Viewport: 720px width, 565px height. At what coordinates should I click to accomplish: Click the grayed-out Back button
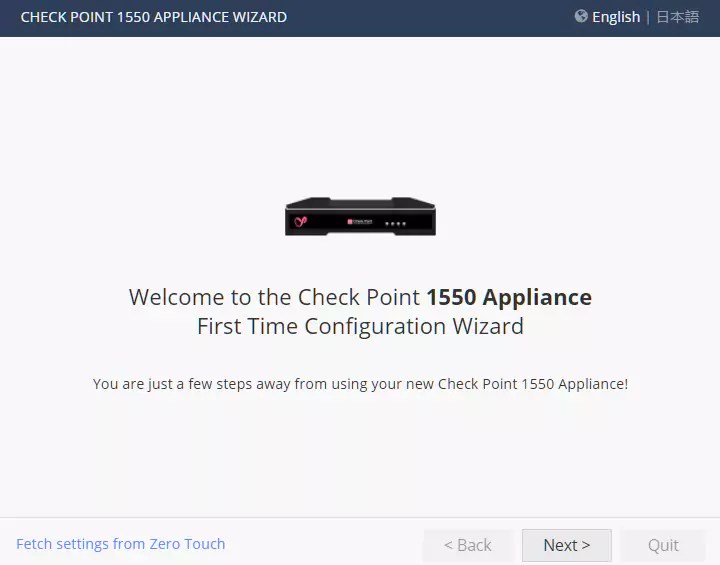point(467,545)
